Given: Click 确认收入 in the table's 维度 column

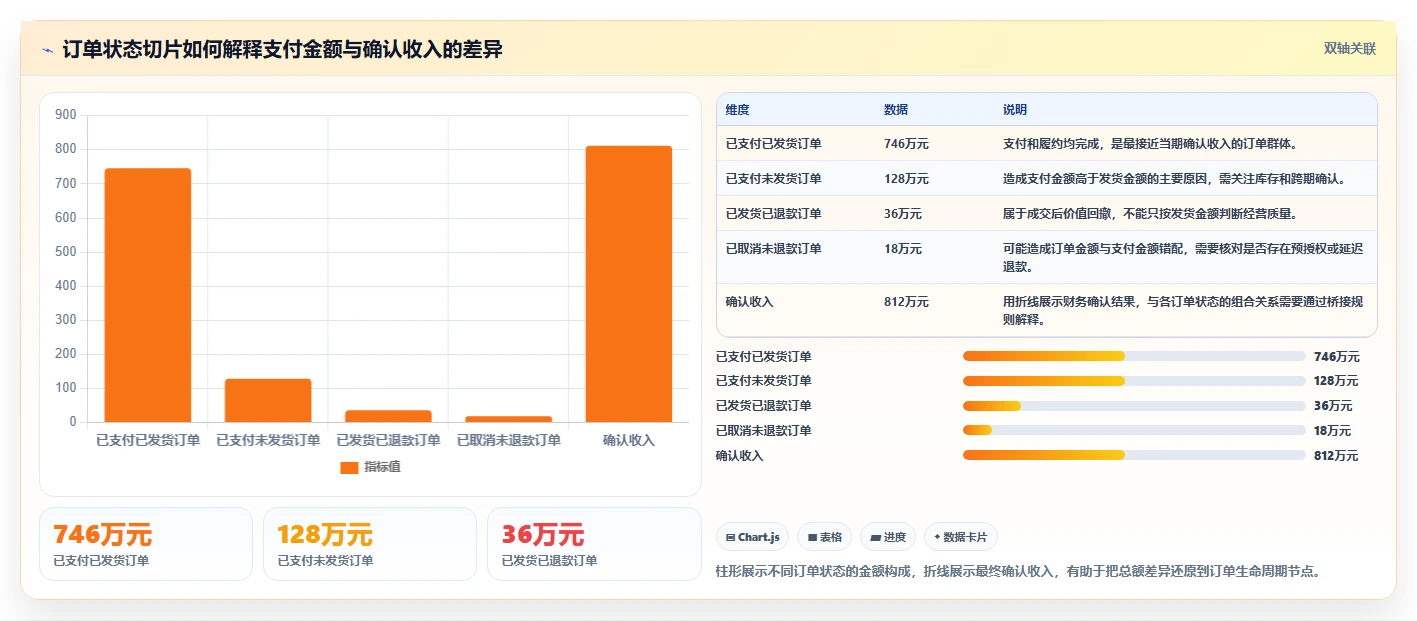Looking at the screenshot, I should coord(750,302).
